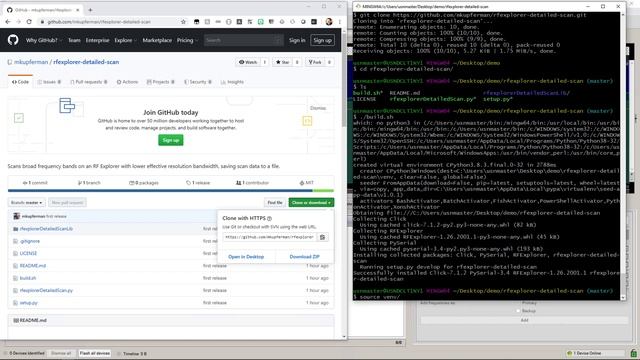Click the site lock icon in address bar
This screenshot has width=640, height=360.
point(42,22)
